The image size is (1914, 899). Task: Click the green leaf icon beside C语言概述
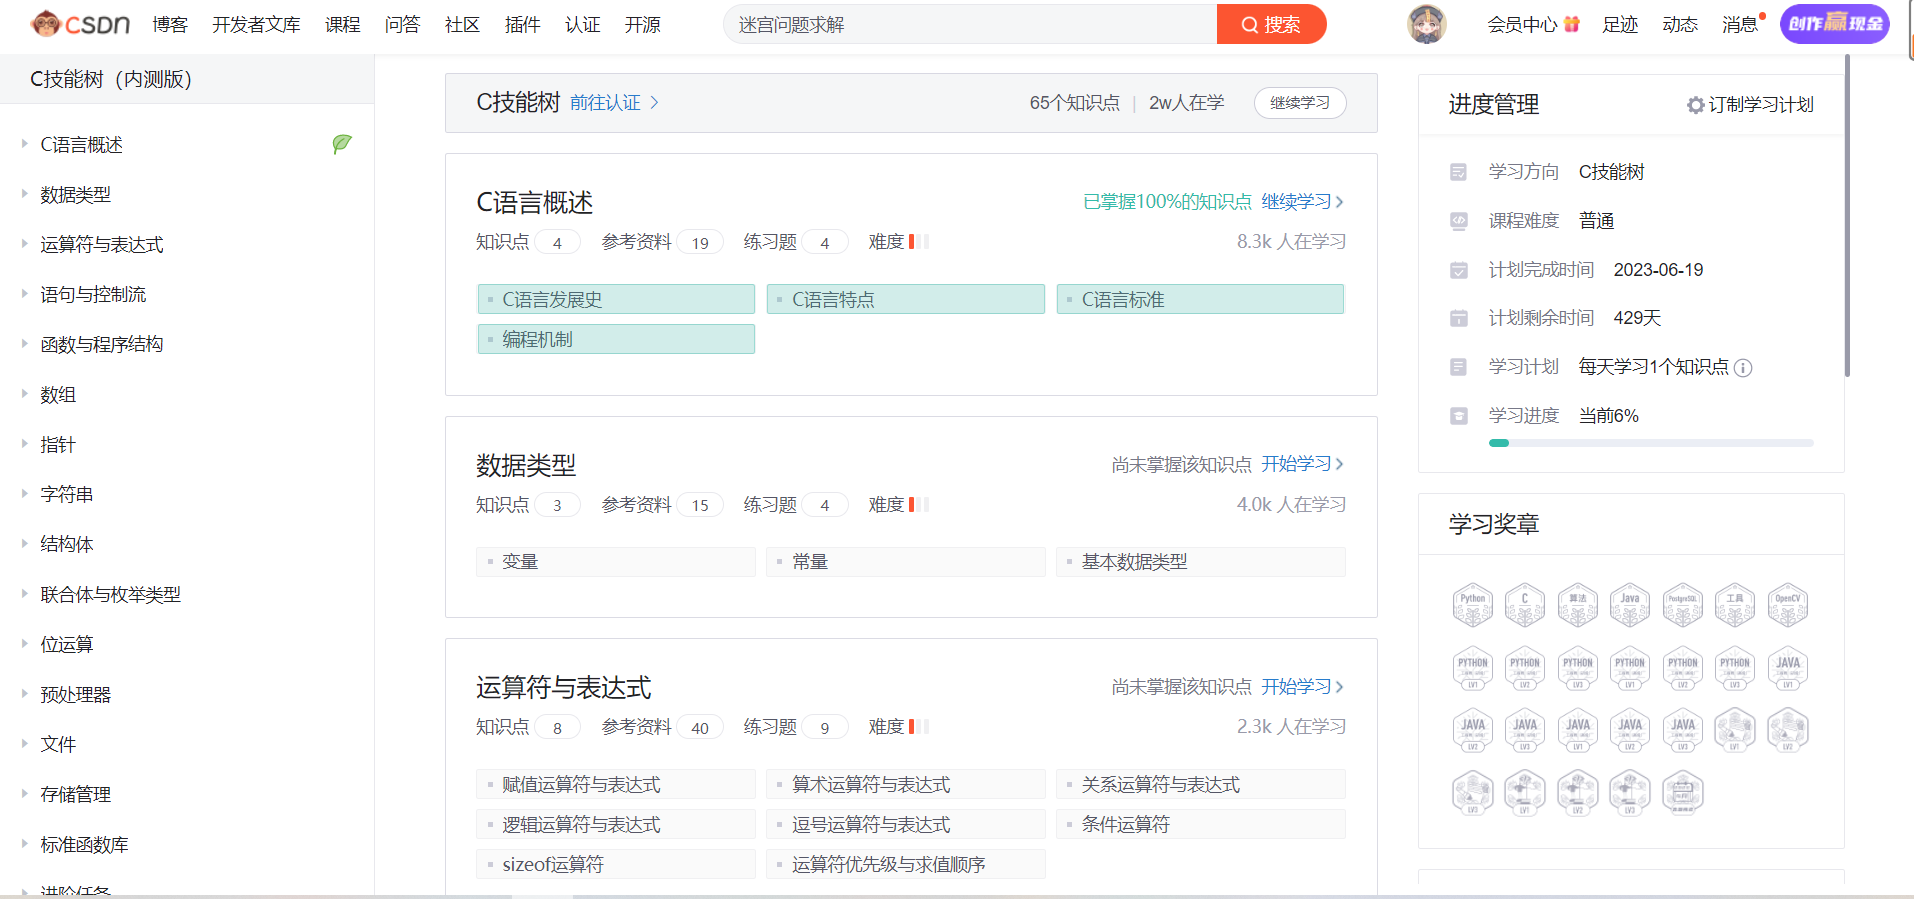(341, 144)
